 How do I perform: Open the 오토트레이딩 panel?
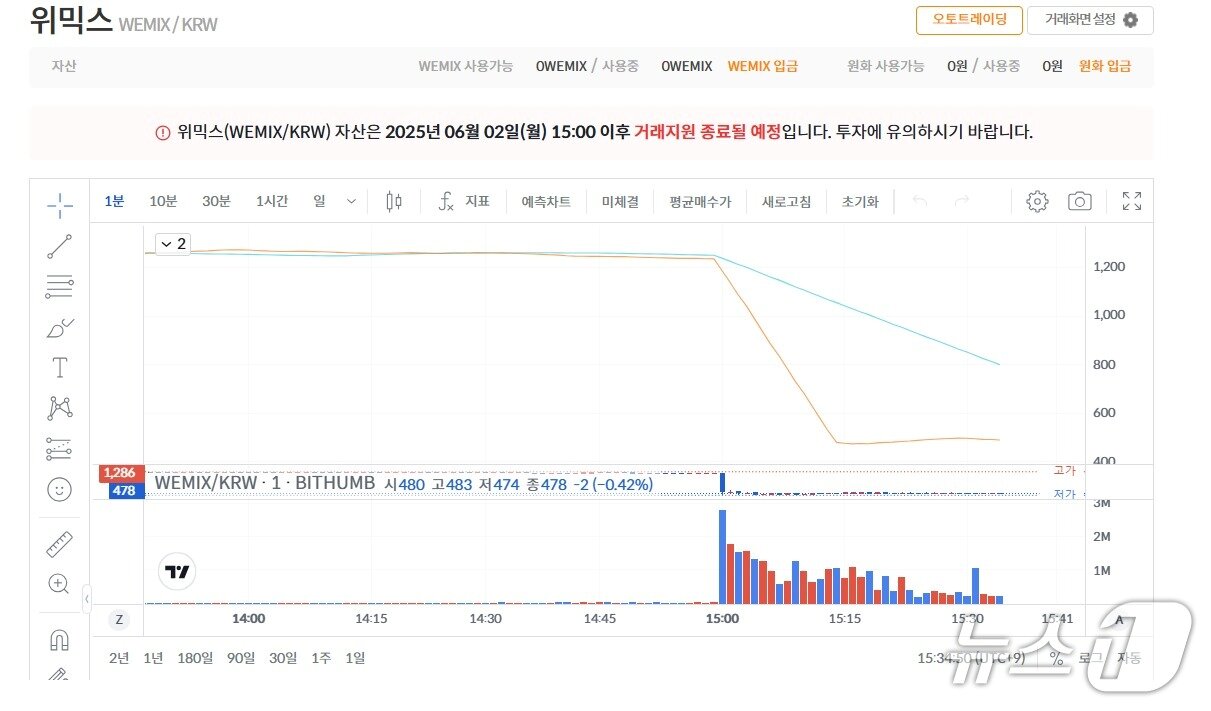[969, 19]
